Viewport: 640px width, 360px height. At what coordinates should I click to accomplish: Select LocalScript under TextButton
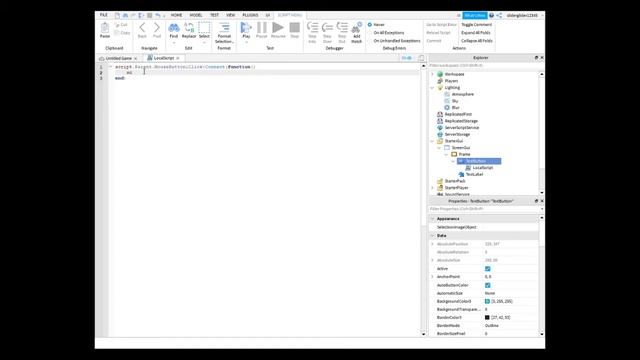(x=482, y=168)
